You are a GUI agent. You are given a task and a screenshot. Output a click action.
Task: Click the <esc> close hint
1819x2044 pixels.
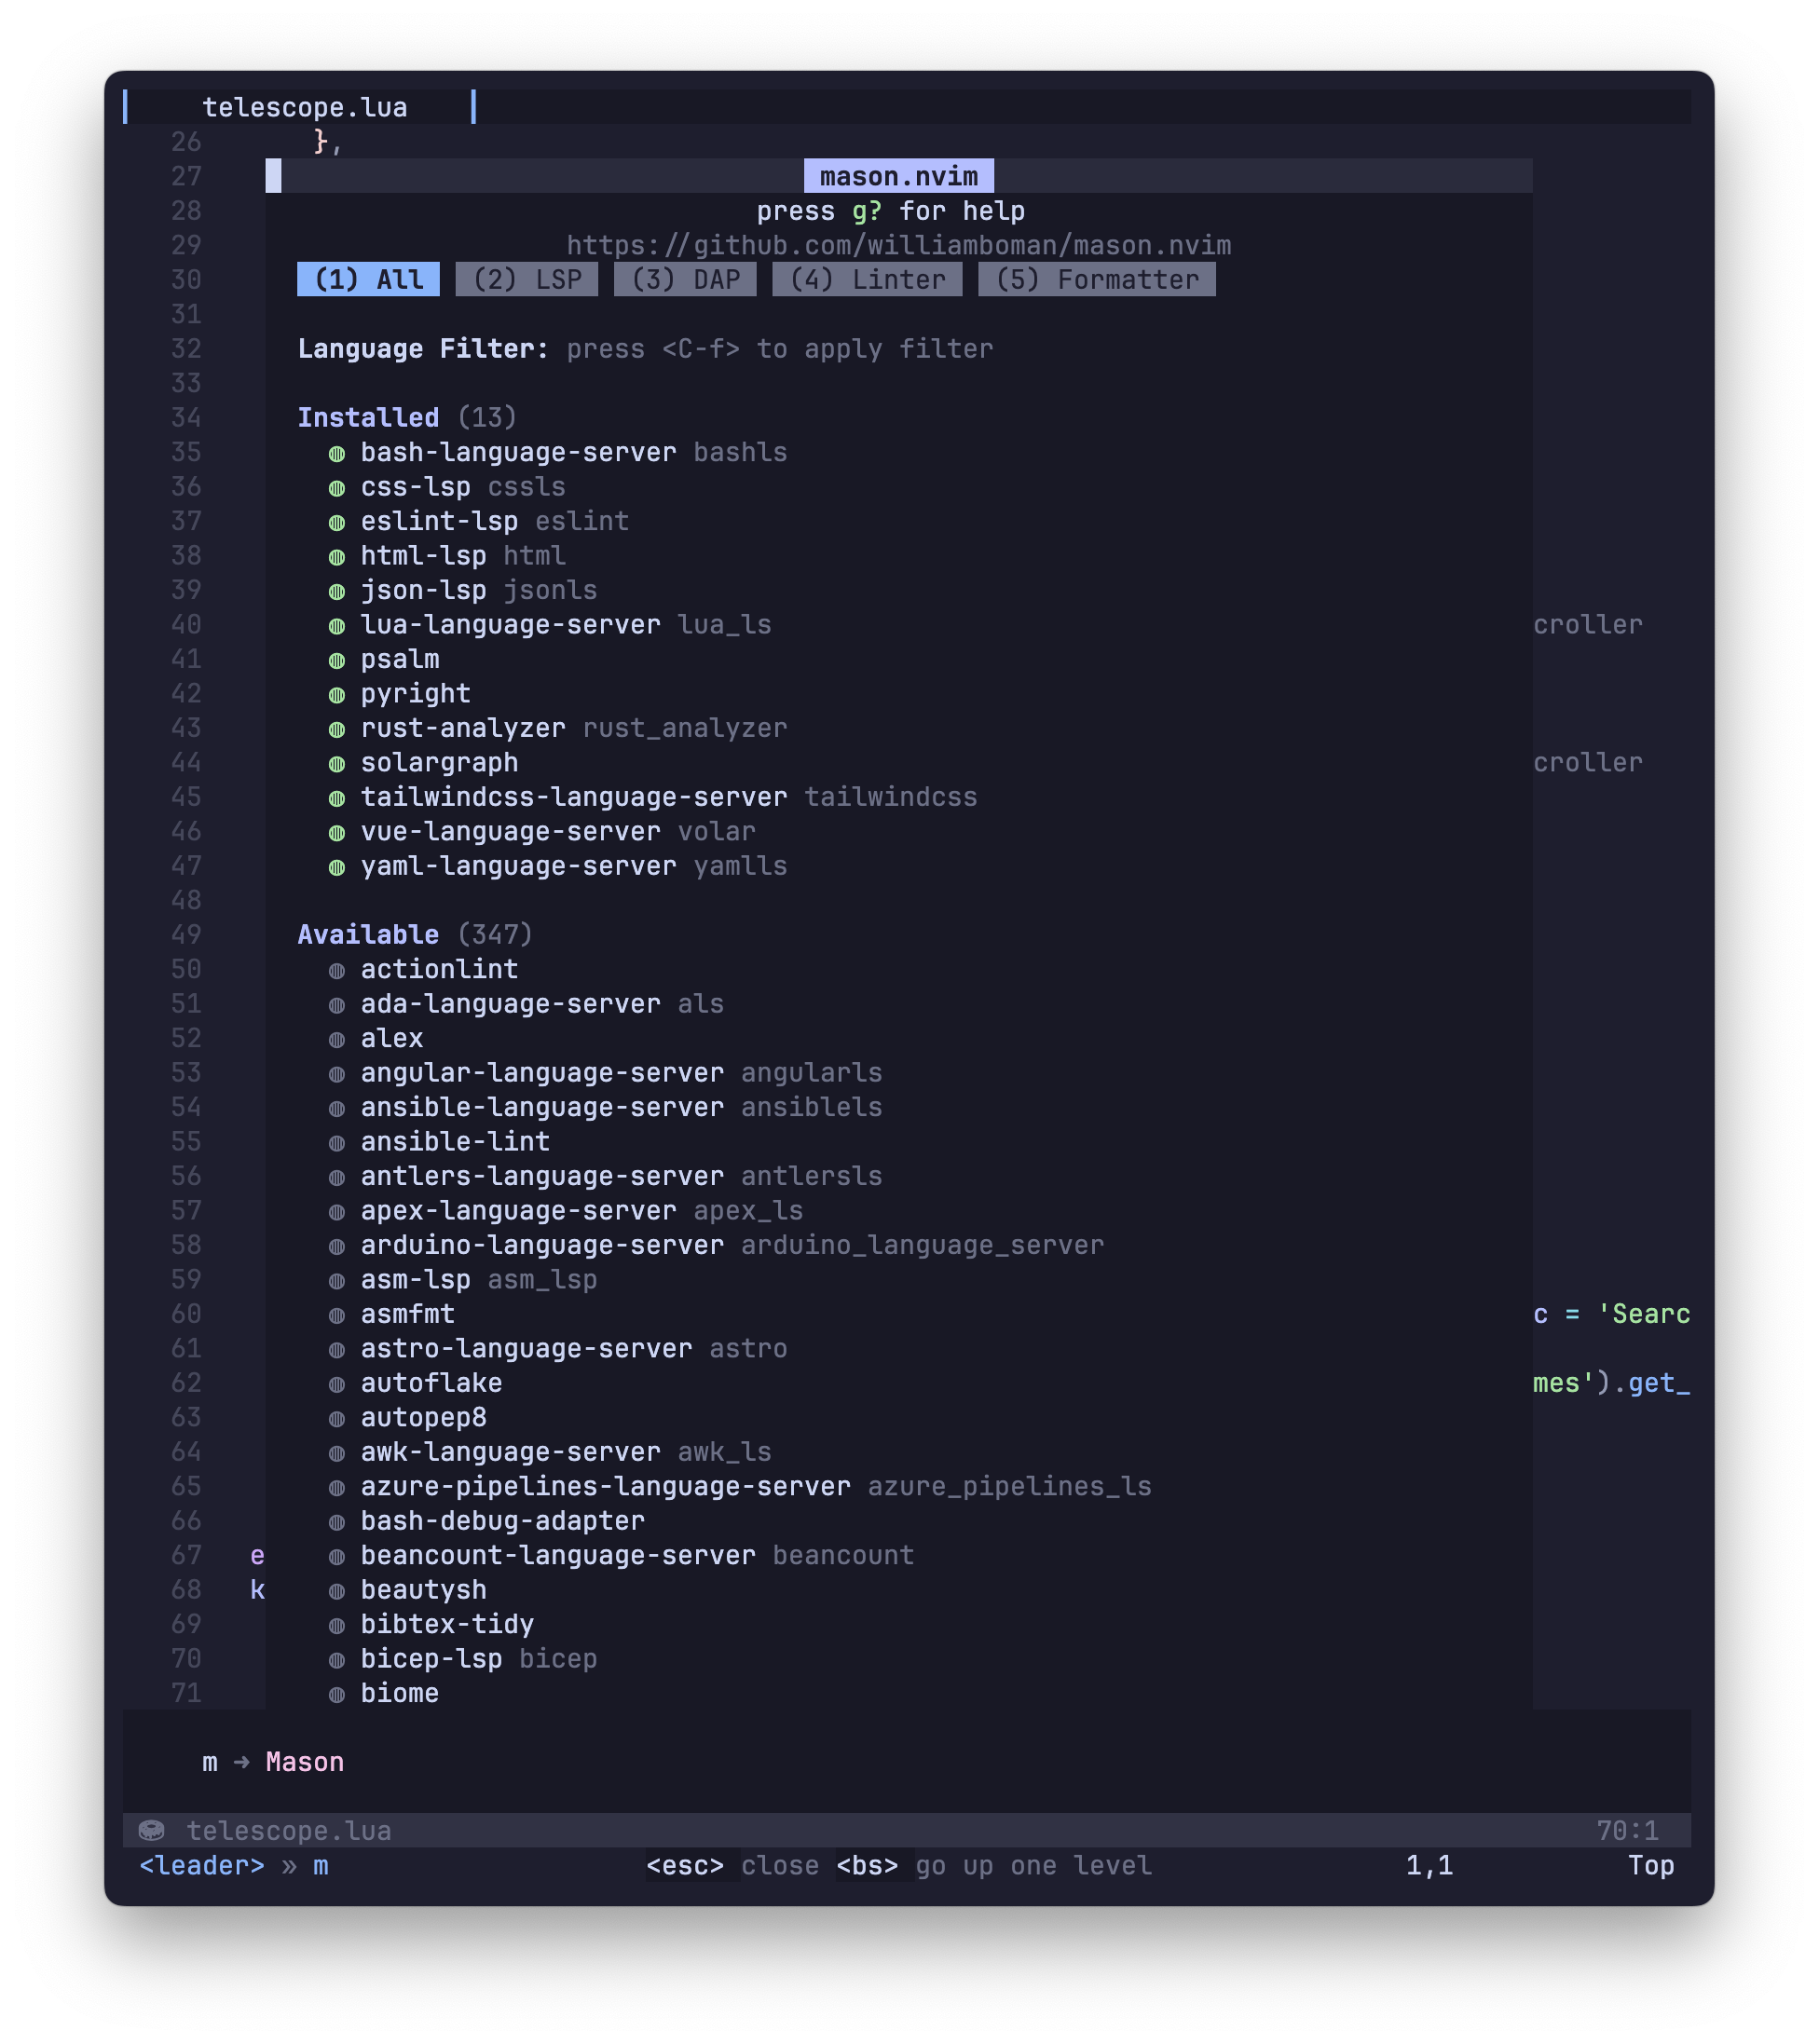coord(732,1865)
